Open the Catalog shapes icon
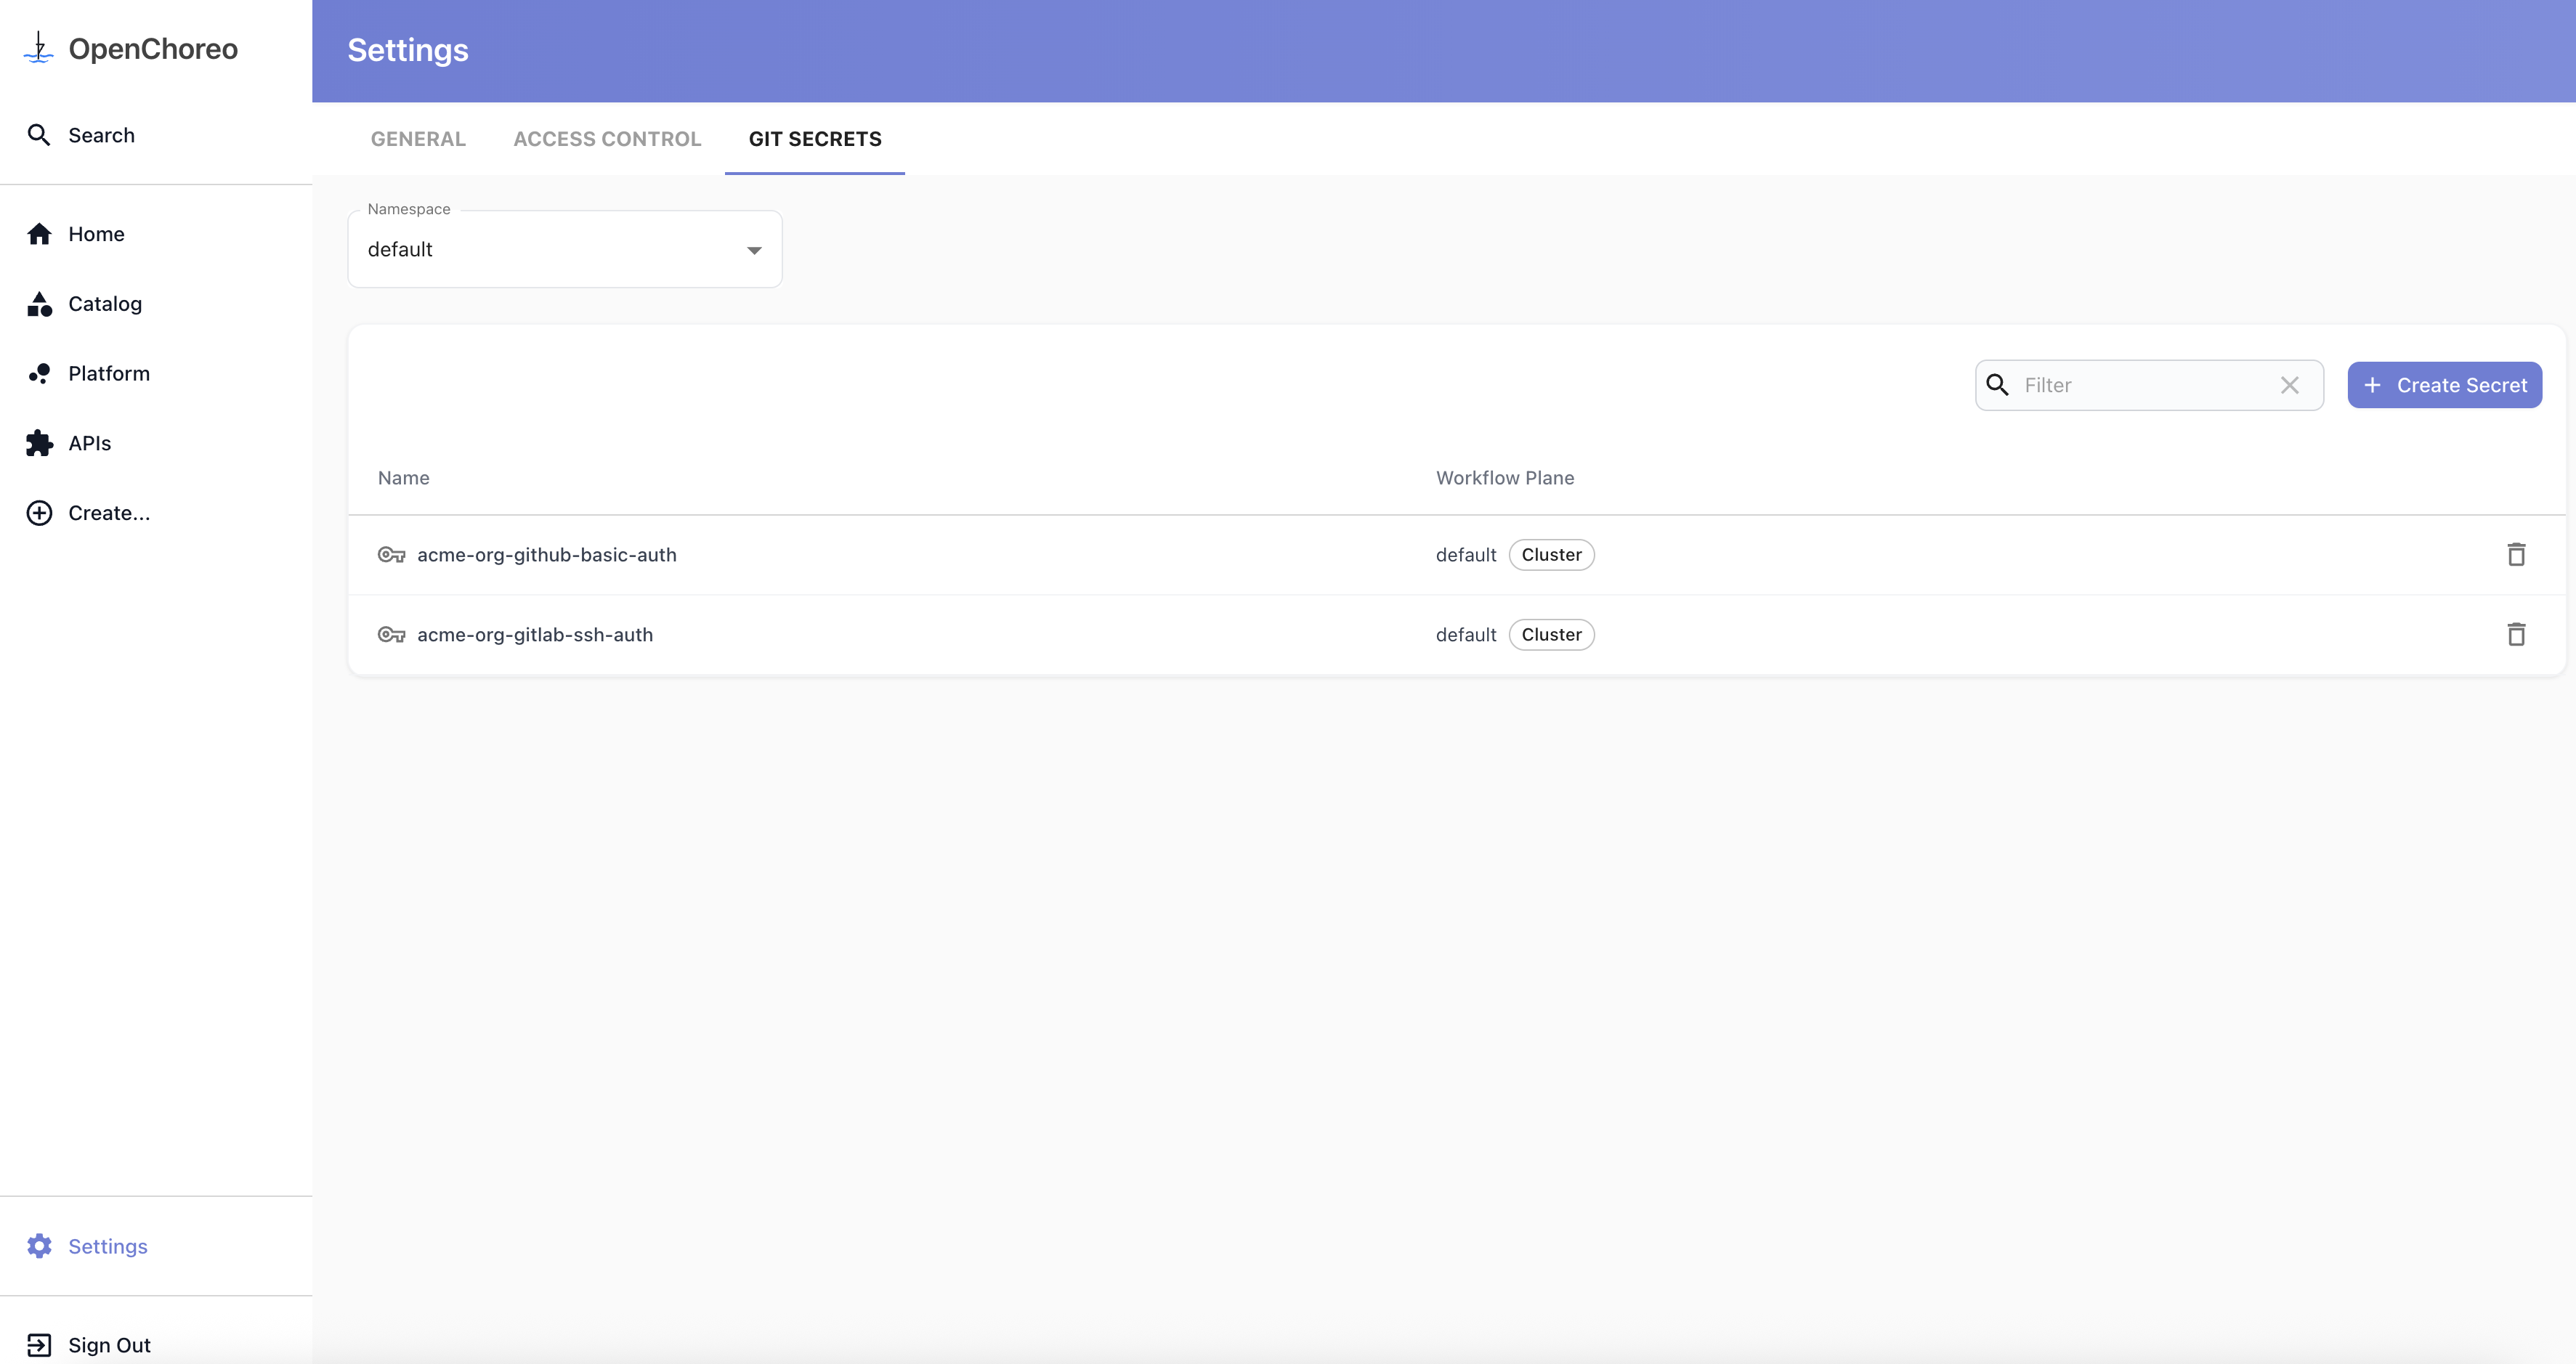The image size is (2576, 1364). point(39,304)
